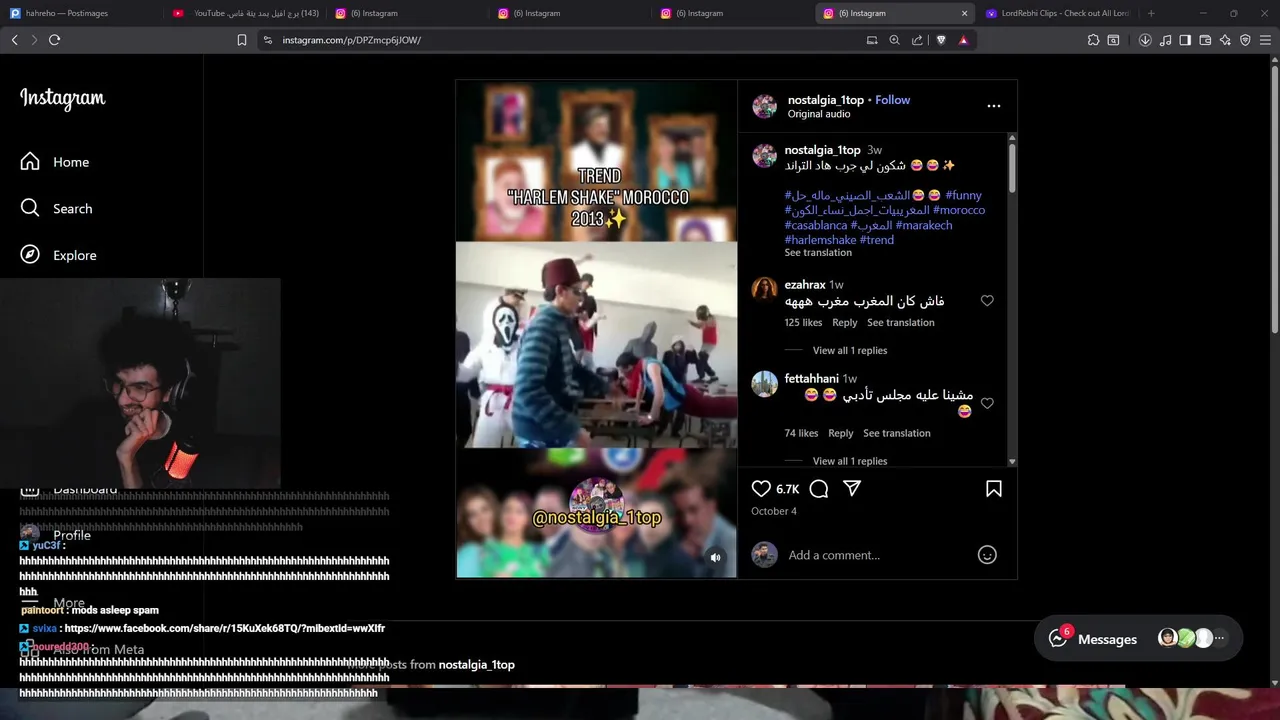Toggle video sound mute icon

(x=715, y=558)
